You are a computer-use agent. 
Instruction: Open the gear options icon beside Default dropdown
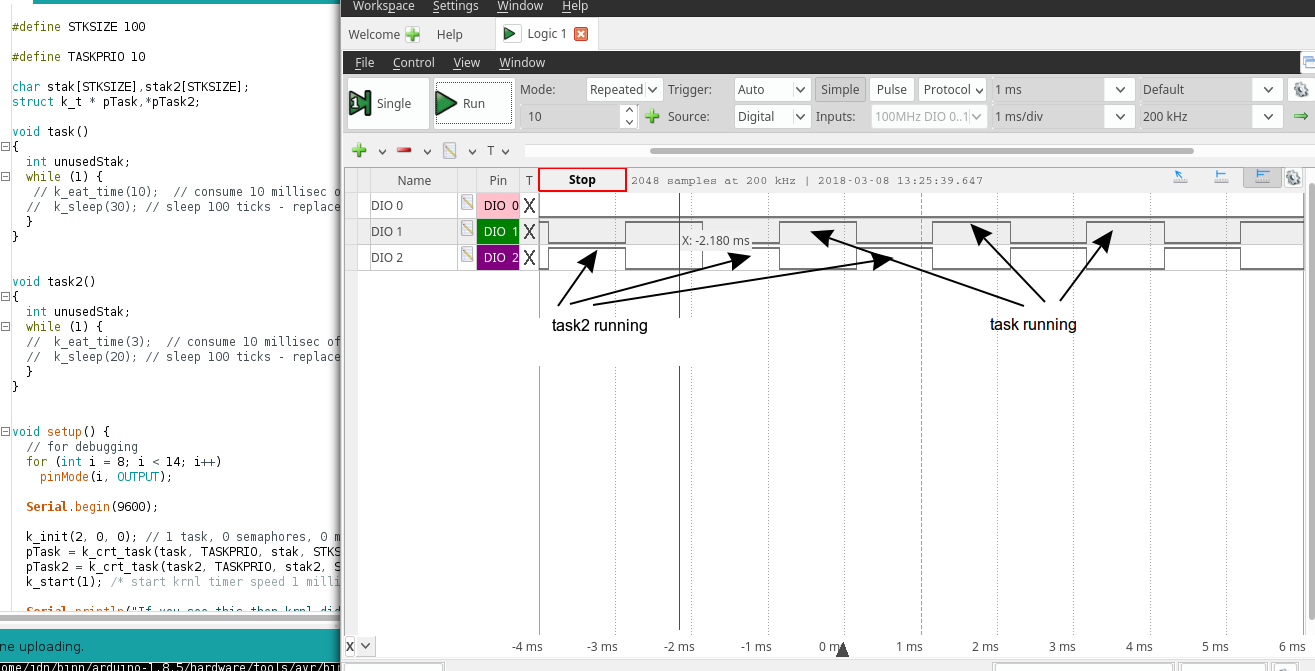[1300, 90]
